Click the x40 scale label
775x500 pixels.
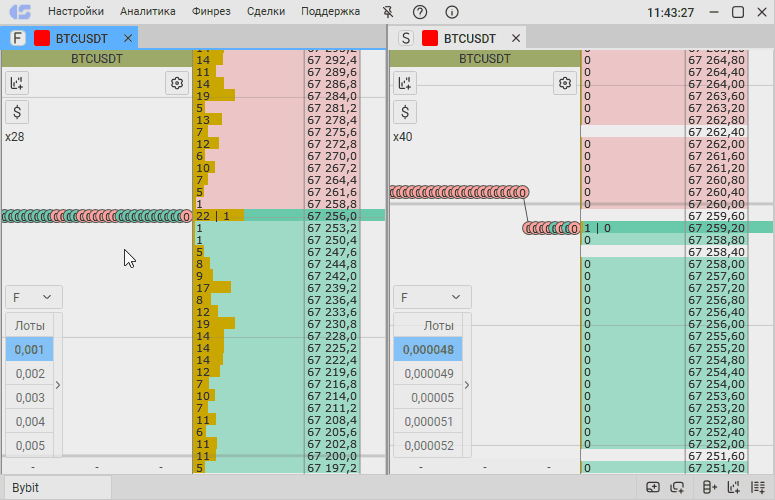pos(403,137)
